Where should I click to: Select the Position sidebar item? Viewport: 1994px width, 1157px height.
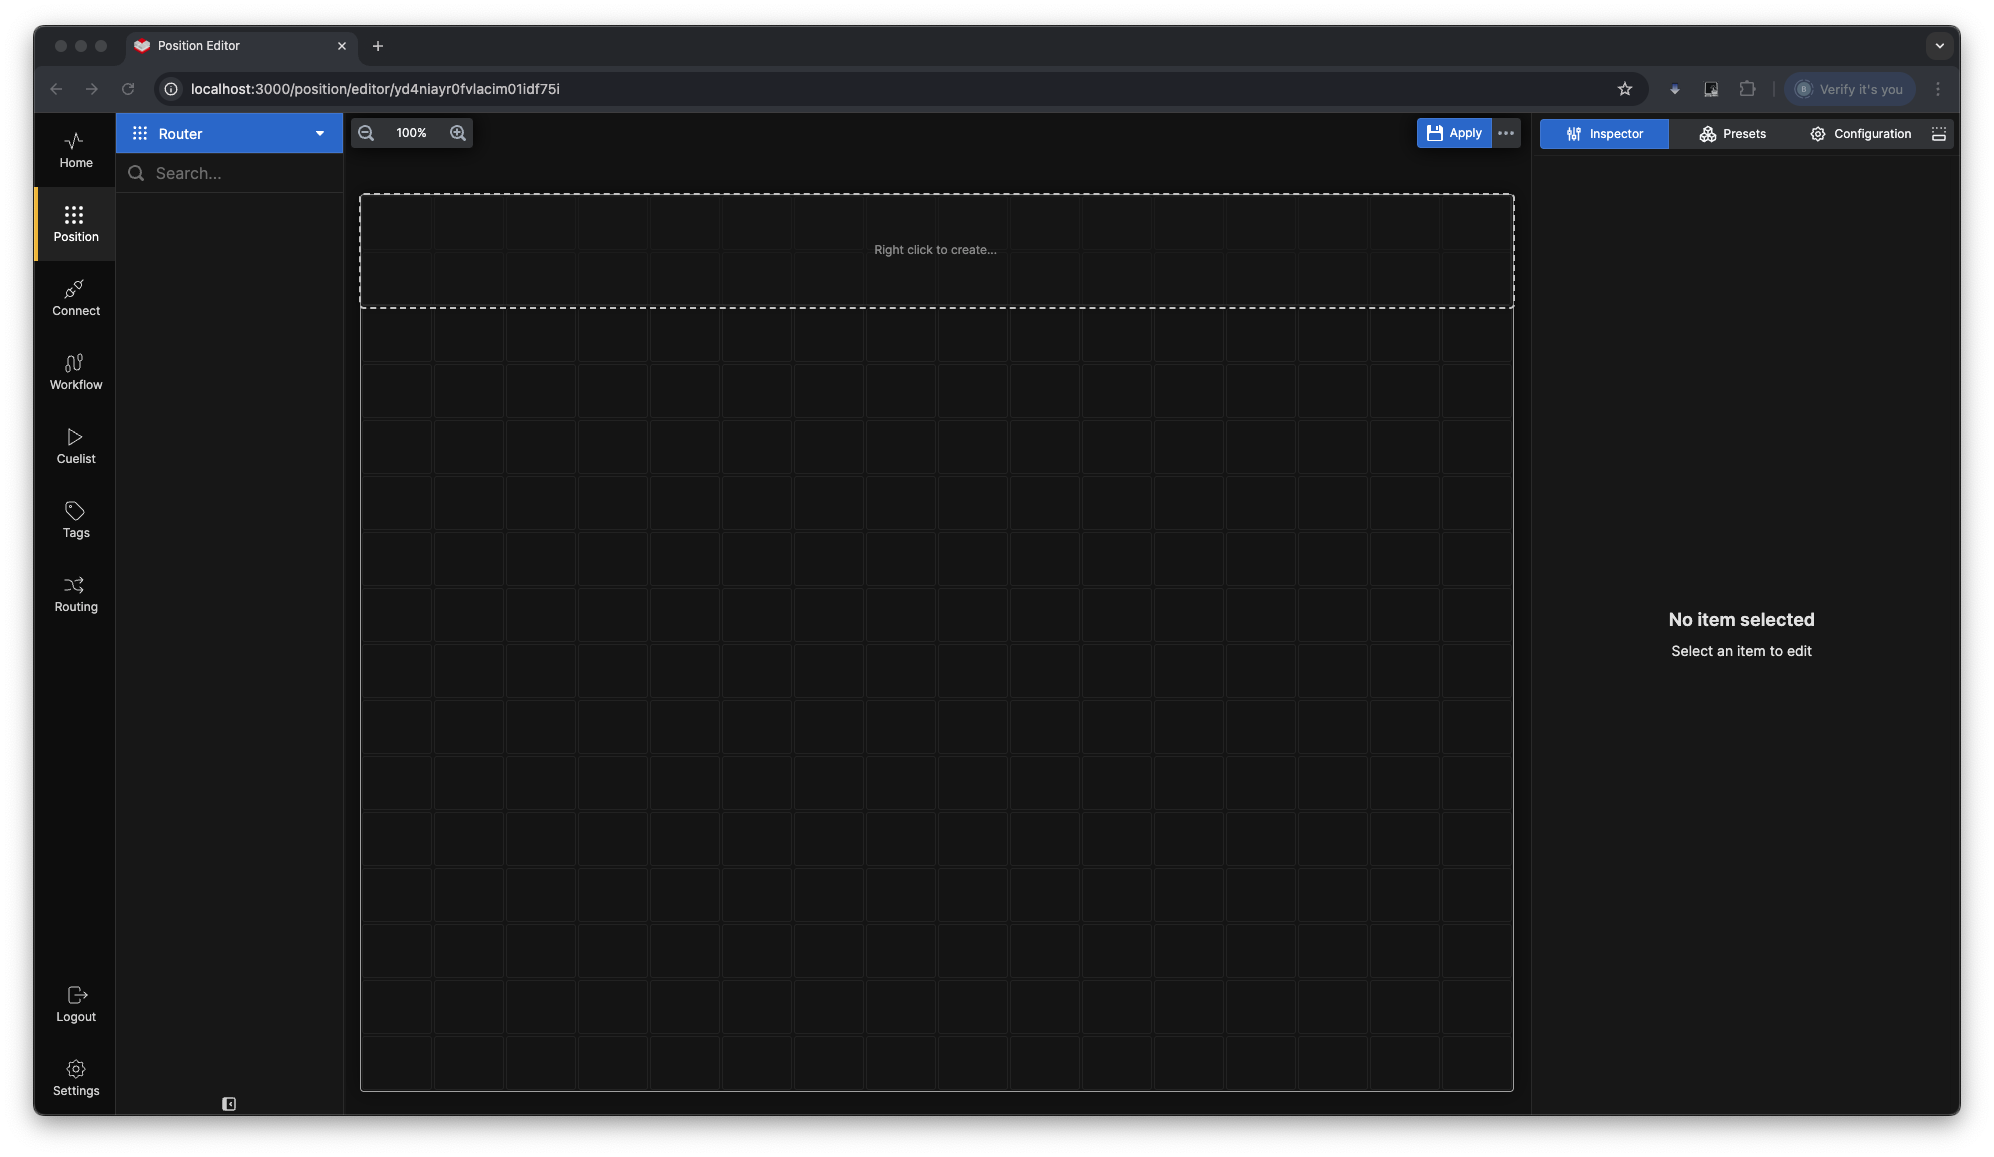(x=75, y=224)
